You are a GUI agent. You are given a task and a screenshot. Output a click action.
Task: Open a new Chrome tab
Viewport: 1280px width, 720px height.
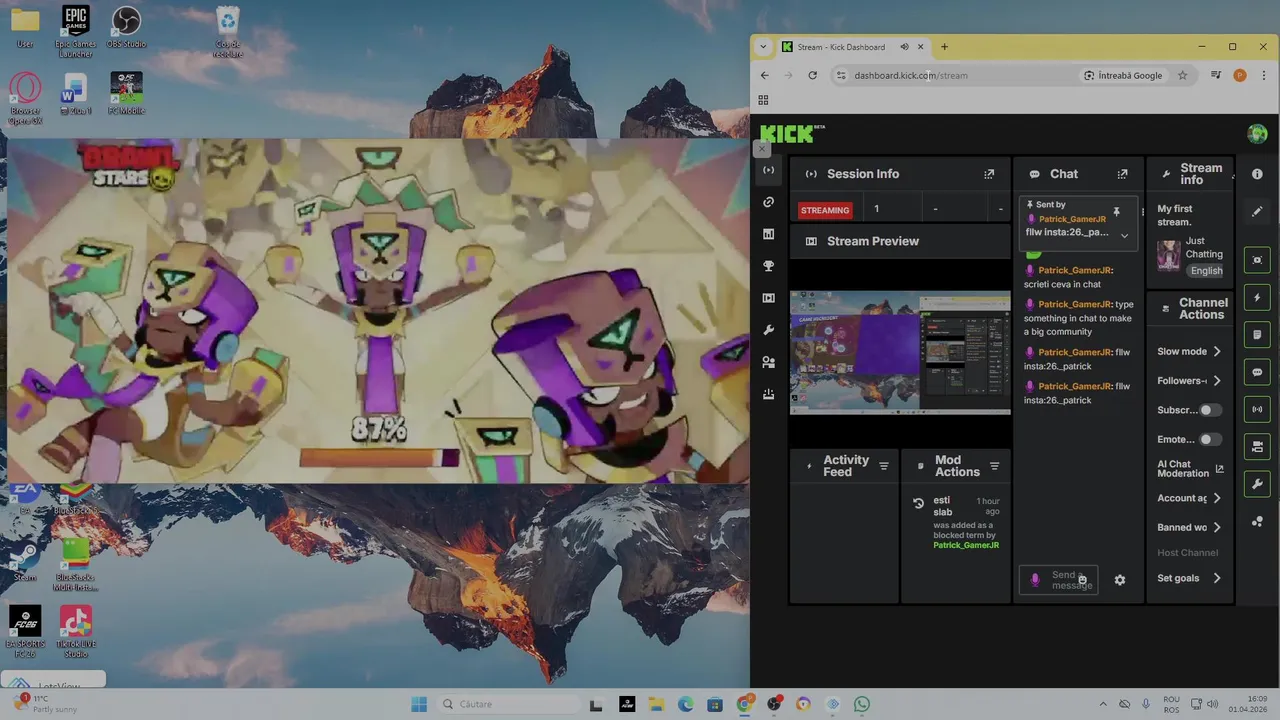pos(944,46)
